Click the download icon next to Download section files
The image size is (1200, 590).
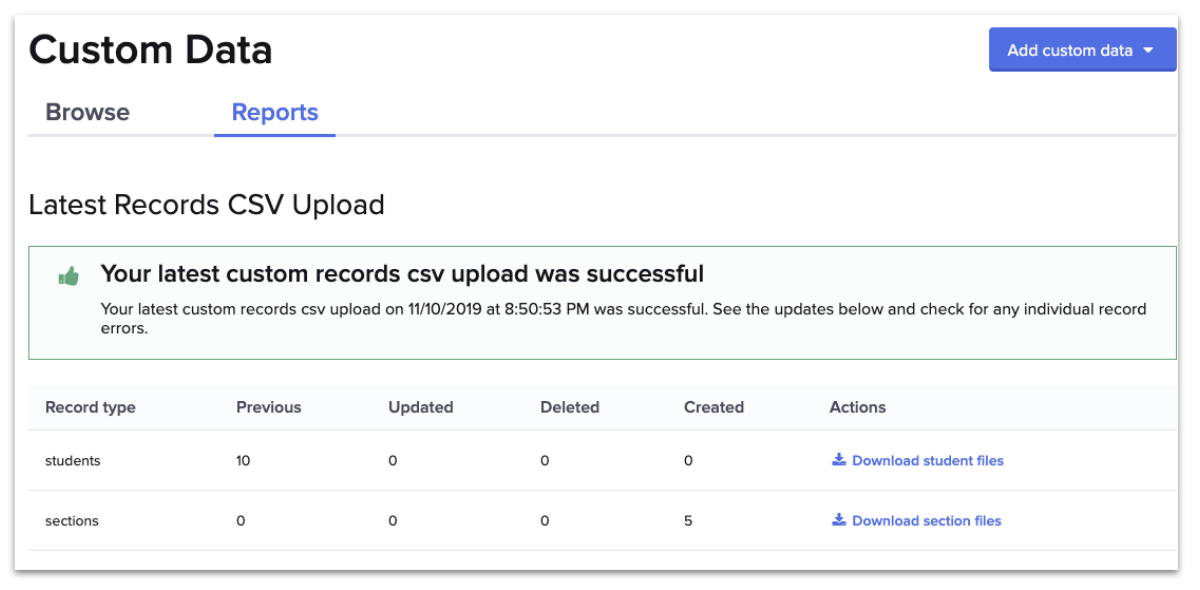click(838, 520)
